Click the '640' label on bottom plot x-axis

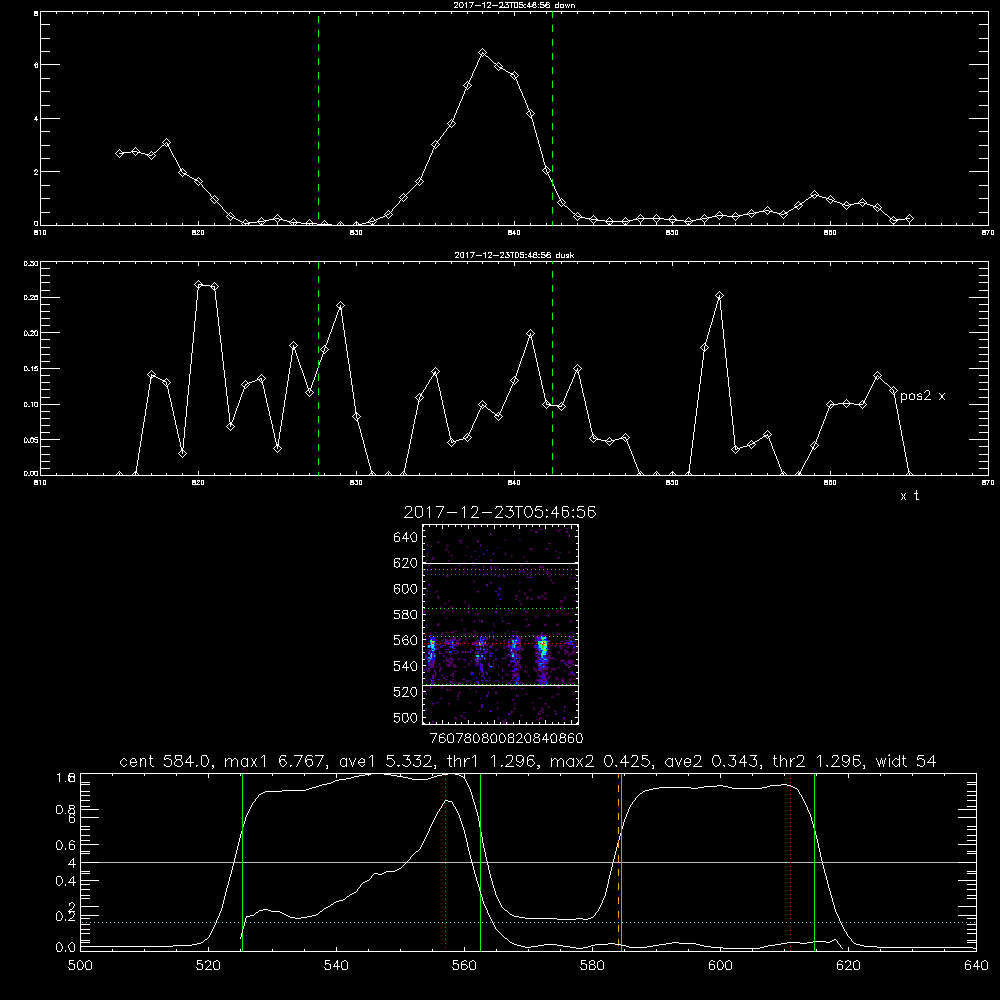(x=976, y=966)
